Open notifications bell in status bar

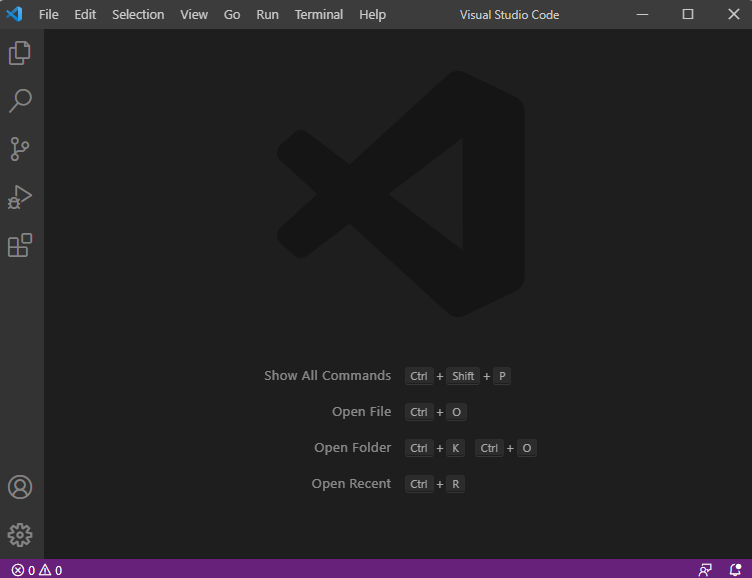pyautogui.click(x=735, y=570)
